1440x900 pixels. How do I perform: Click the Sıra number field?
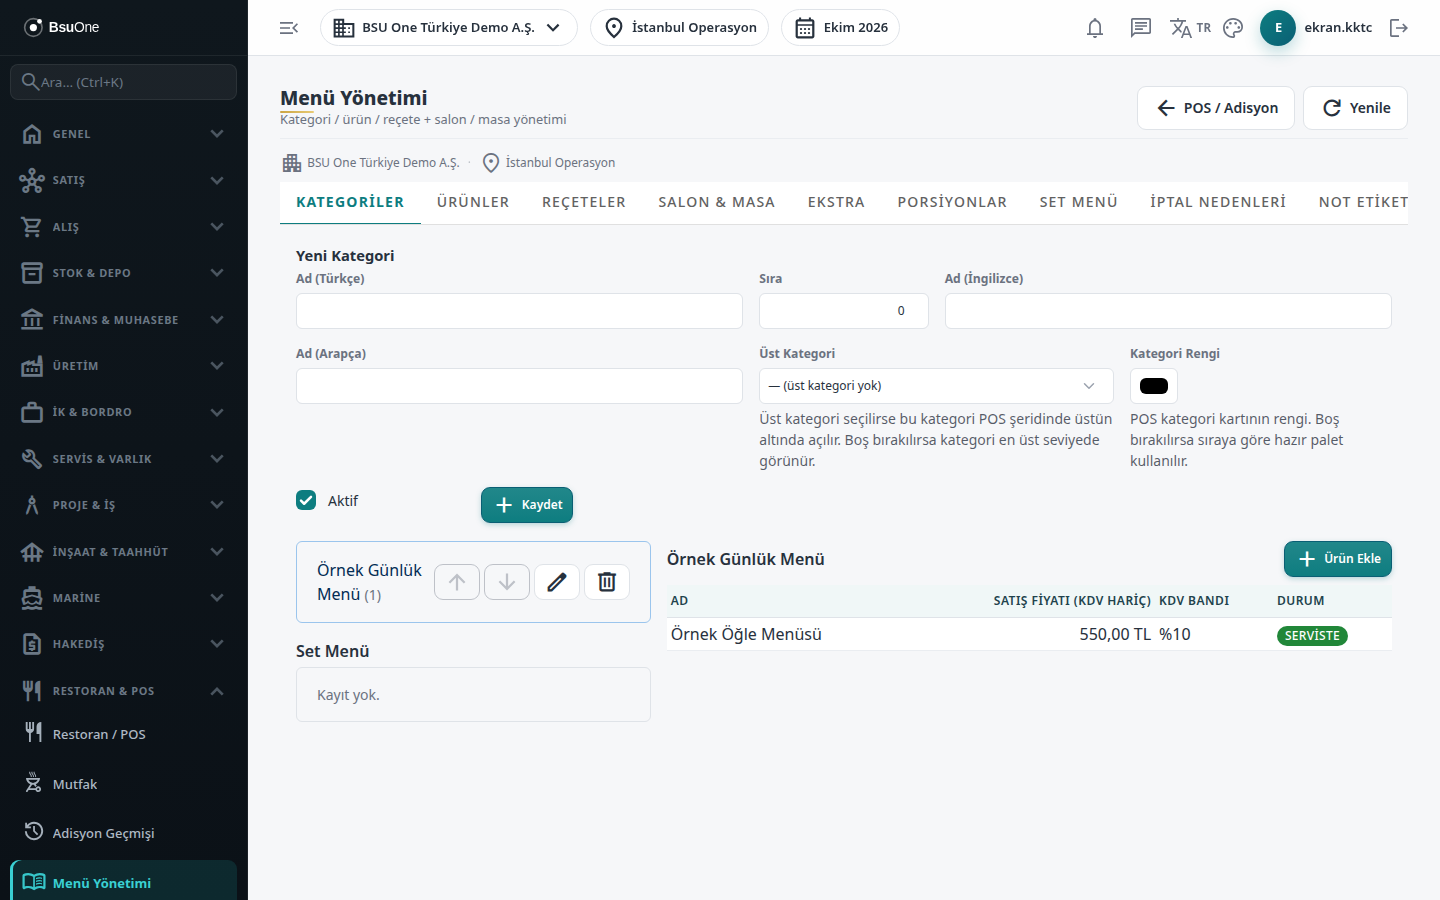click(x=844, y=311)
